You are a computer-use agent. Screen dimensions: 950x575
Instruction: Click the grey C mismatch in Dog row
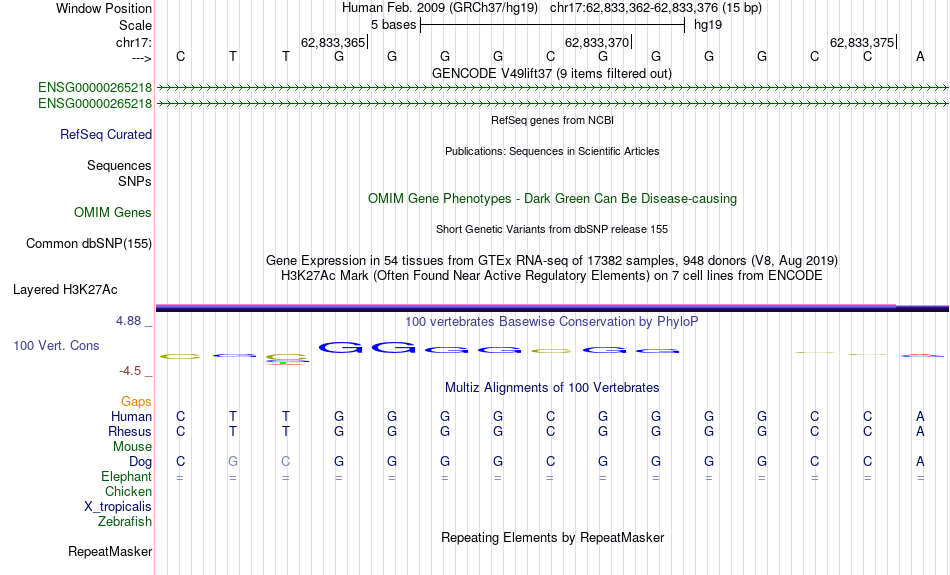coord(285,462)
